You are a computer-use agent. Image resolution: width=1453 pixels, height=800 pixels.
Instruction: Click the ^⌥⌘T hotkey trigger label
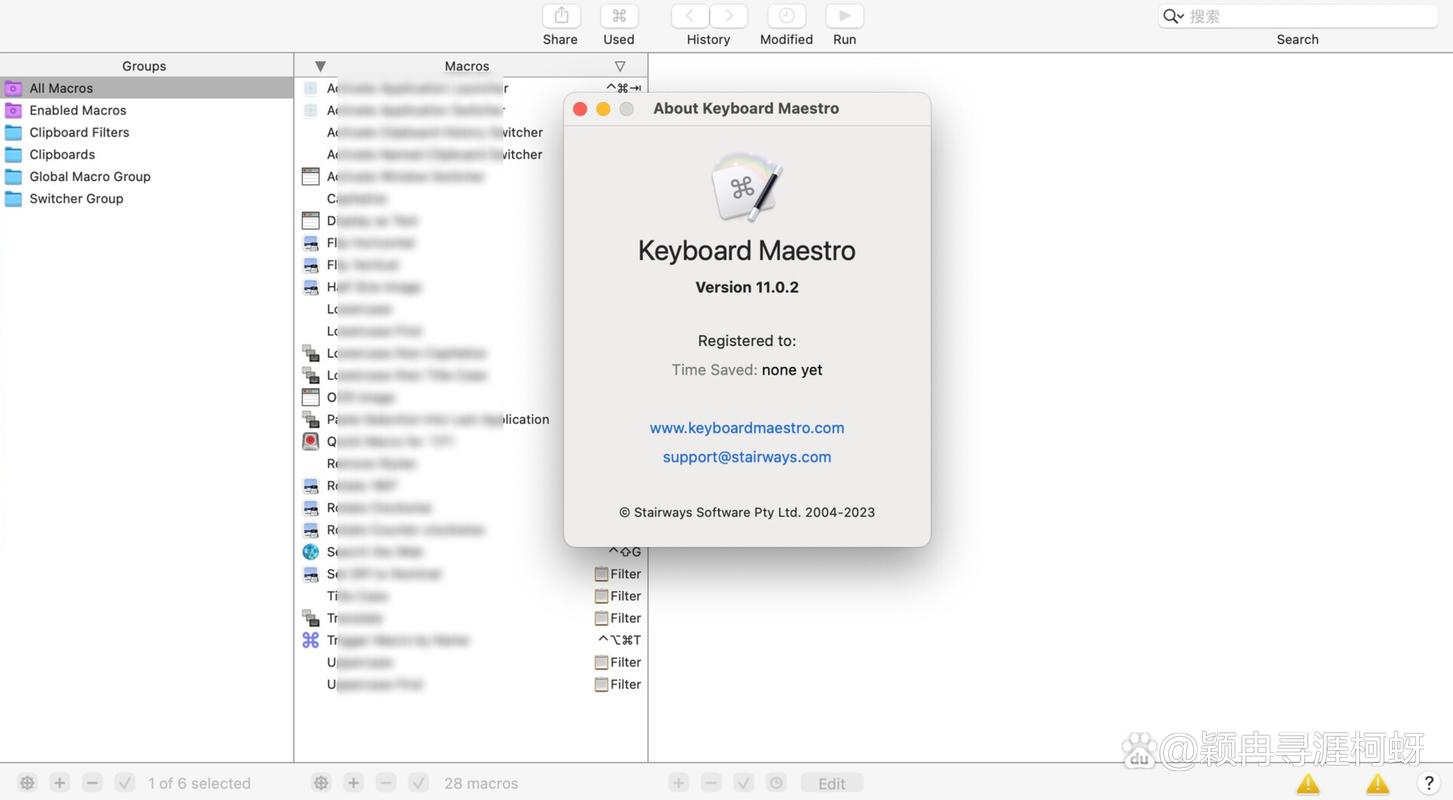pos(620,640)
